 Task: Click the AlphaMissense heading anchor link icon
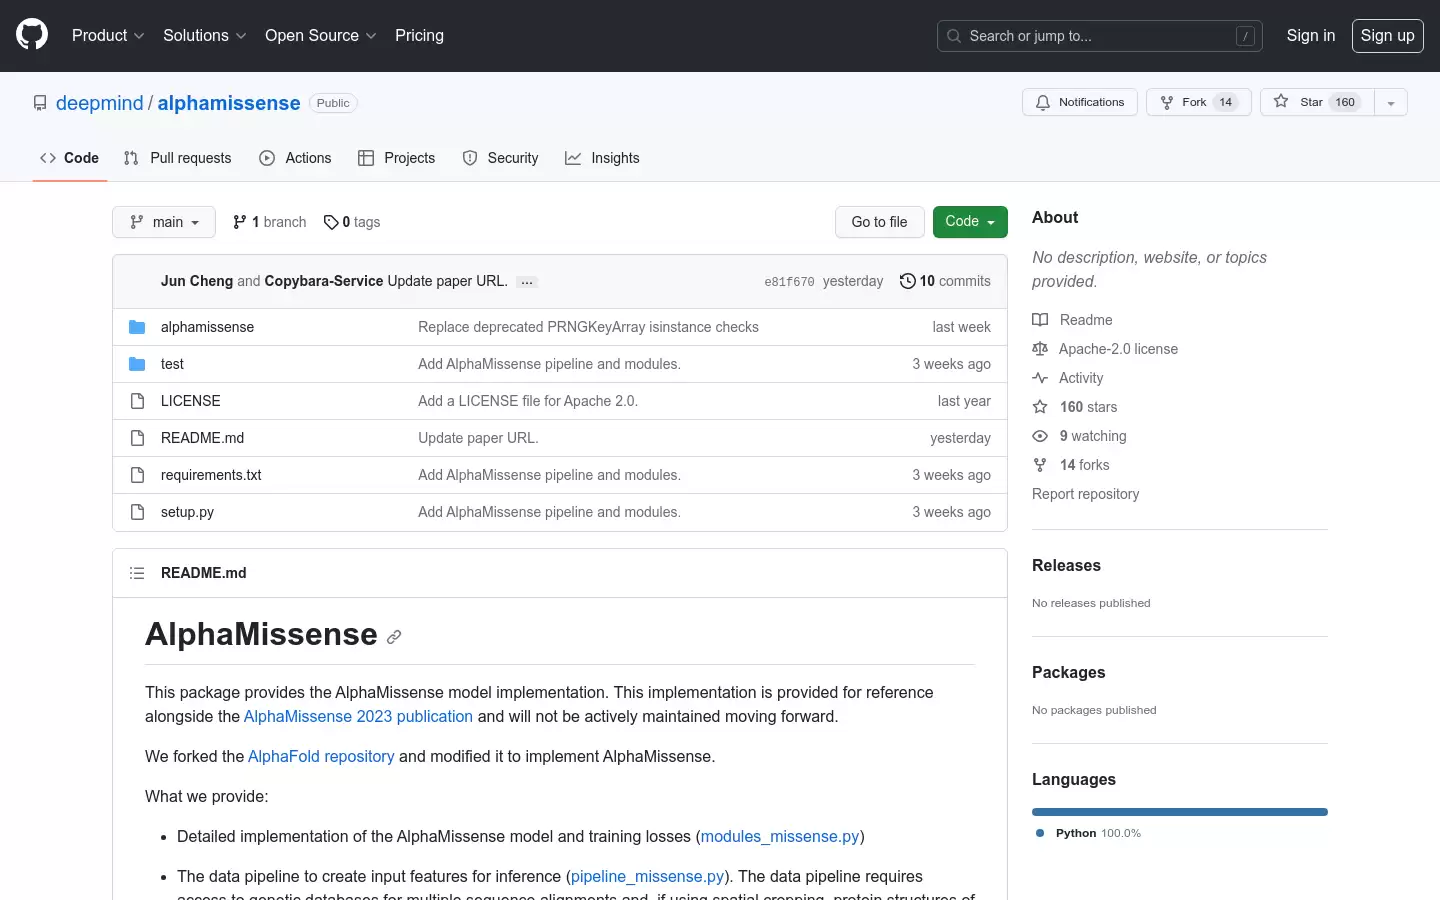pos(394,637)
